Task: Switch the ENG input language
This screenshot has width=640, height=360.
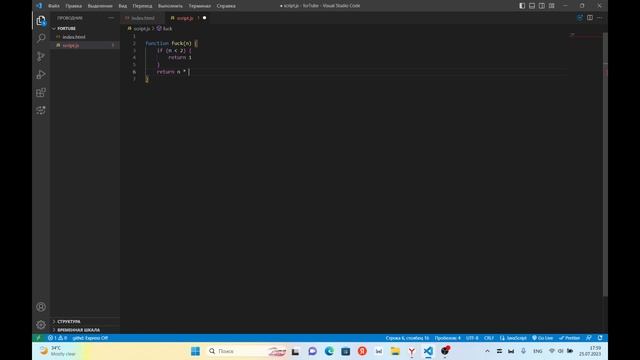Action: click(x=538, y=351)
